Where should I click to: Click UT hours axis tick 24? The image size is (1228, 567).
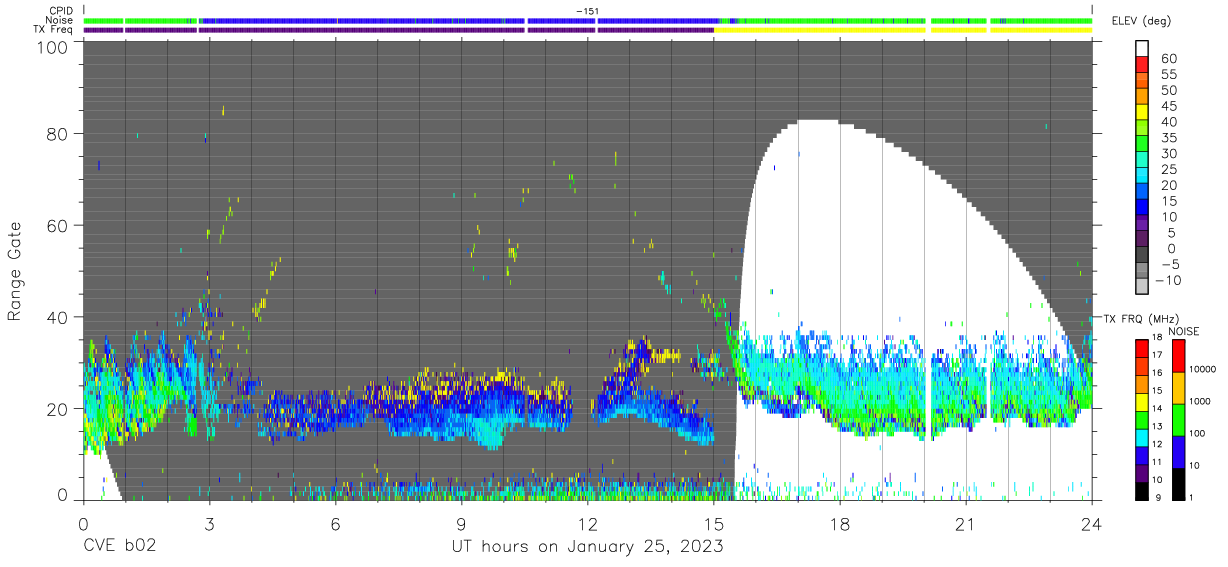1092,523
